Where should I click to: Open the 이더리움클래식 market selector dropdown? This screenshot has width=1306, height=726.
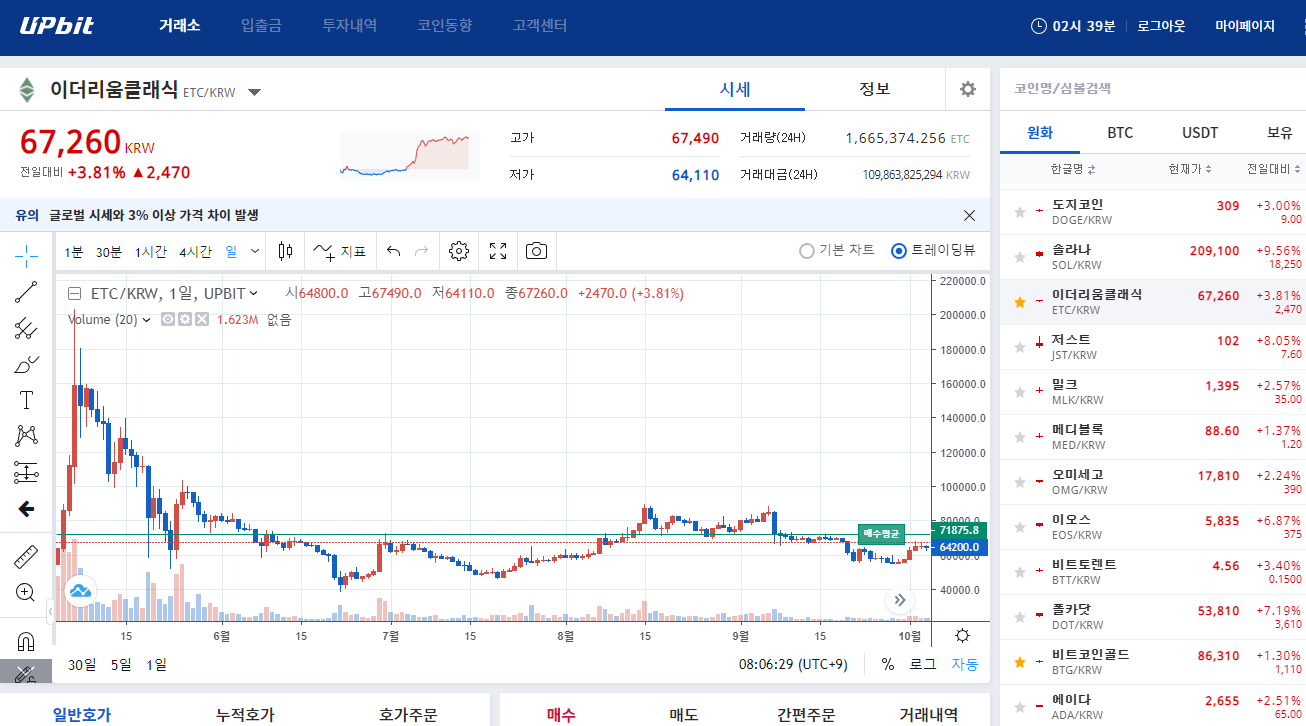tap(254, 92)
